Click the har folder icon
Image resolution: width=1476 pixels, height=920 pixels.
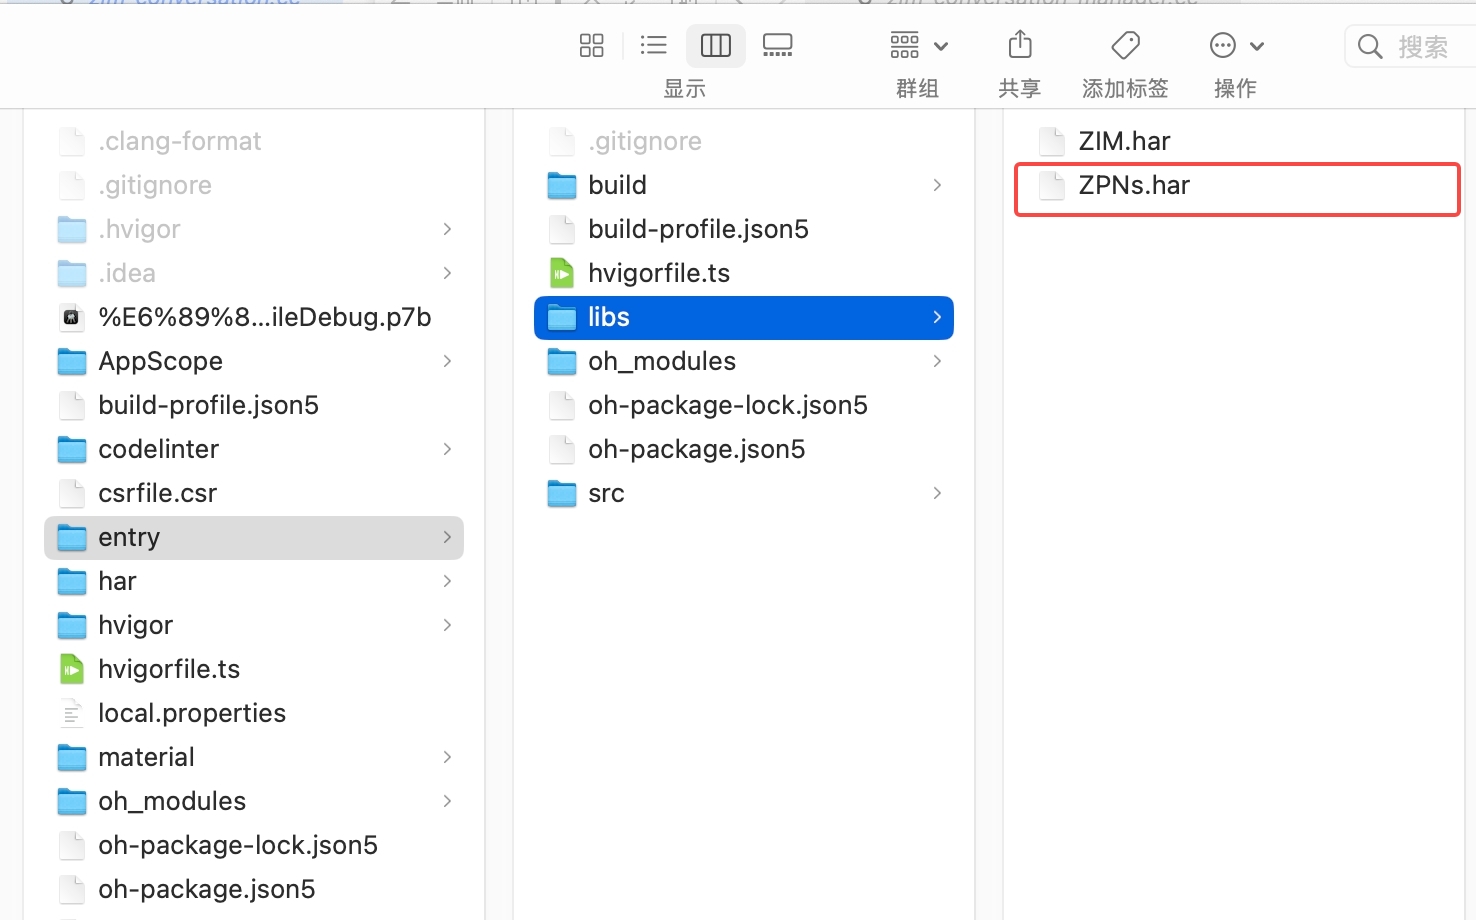point(72,581)
